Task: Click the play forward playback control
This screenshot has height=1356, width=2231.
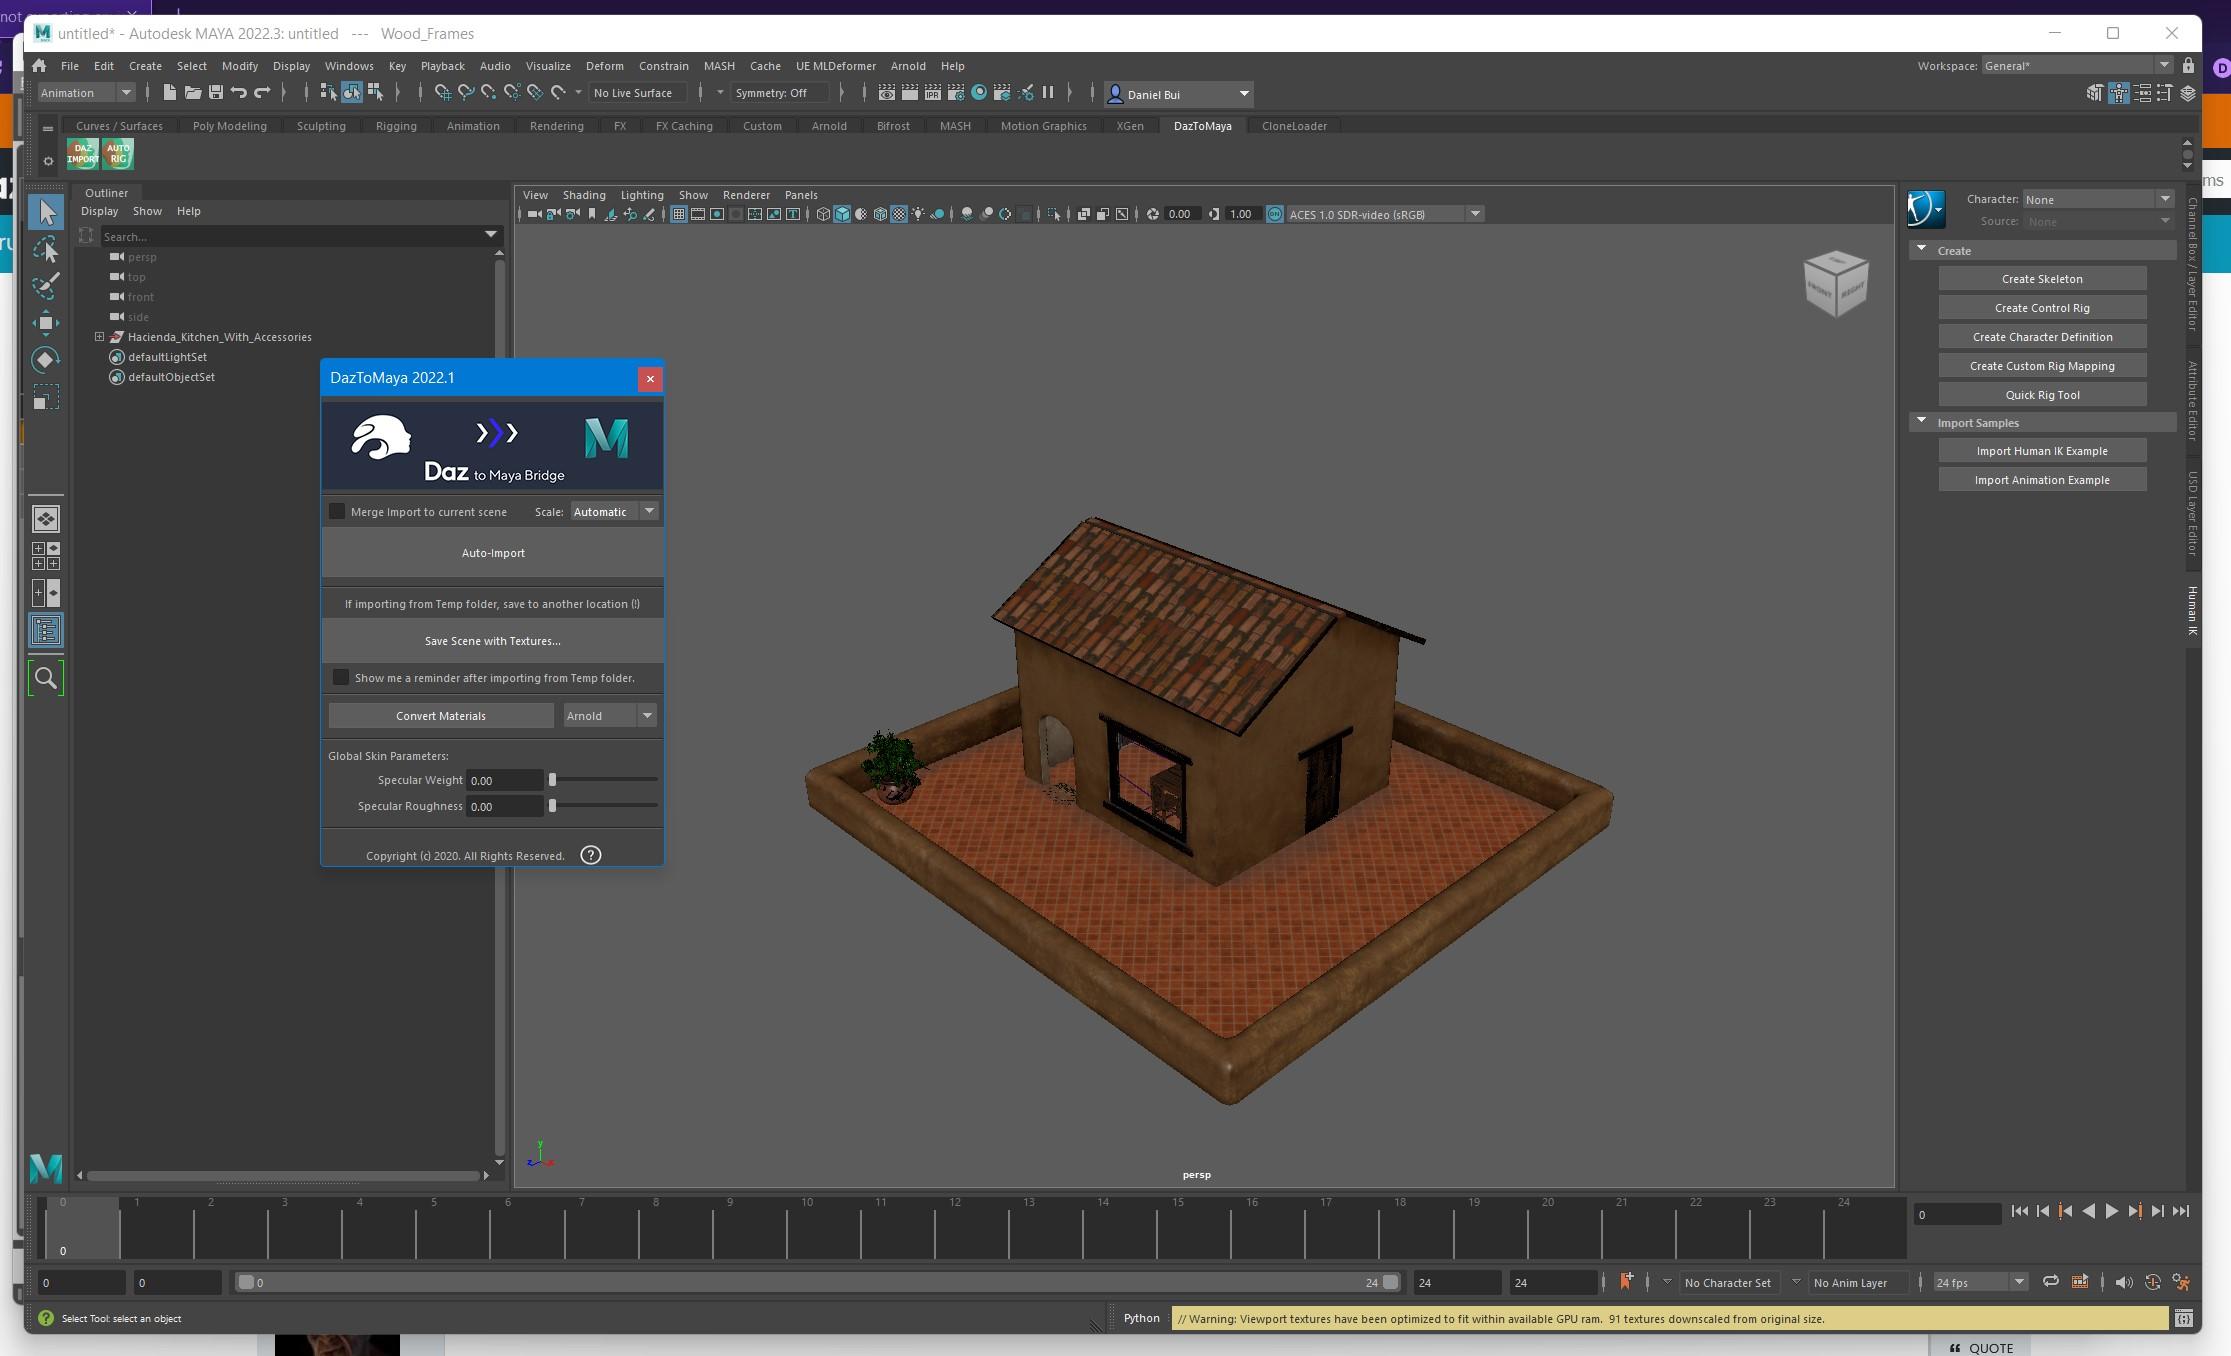Action: (2112, 1211)
